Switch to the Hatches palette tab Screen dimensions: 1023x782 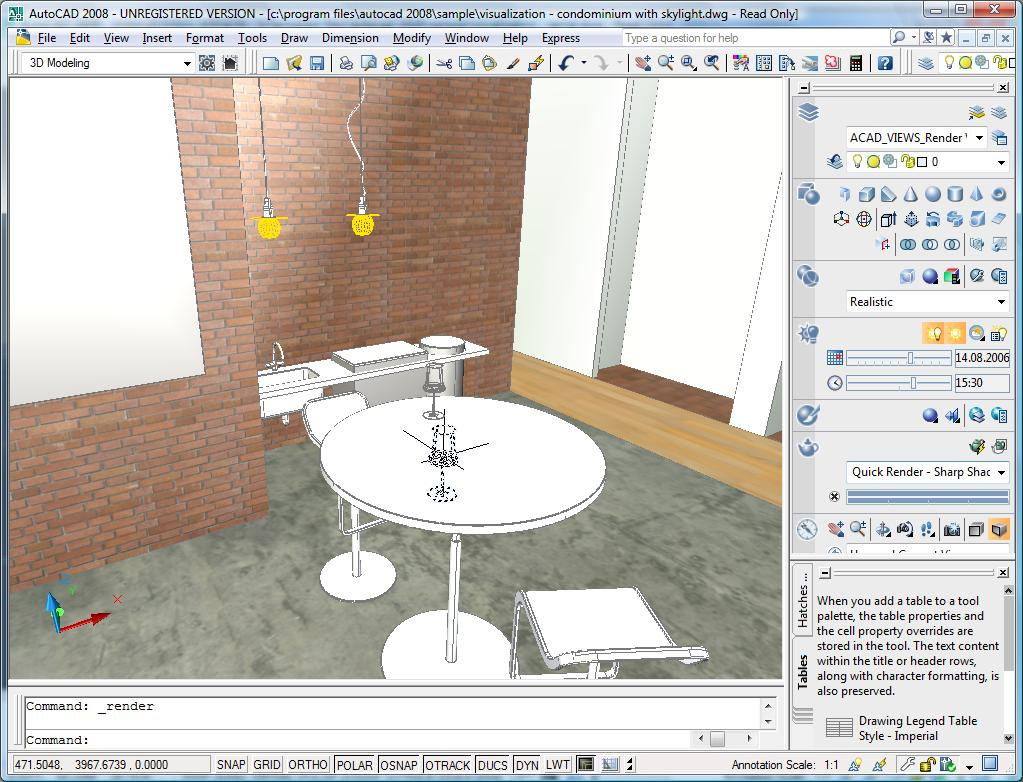point(802,599)
